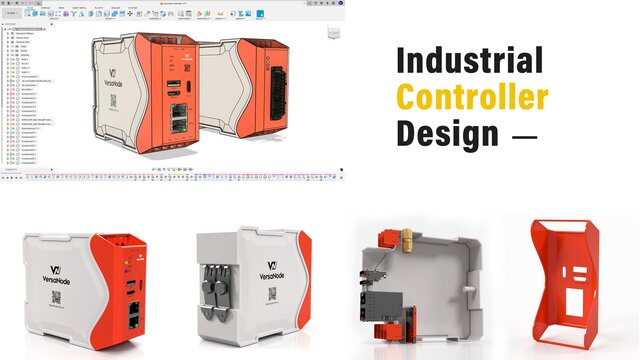This screenshot has height=360, width=640.
Task: Jump timeline to the end
Action: [x=21, y=178]
